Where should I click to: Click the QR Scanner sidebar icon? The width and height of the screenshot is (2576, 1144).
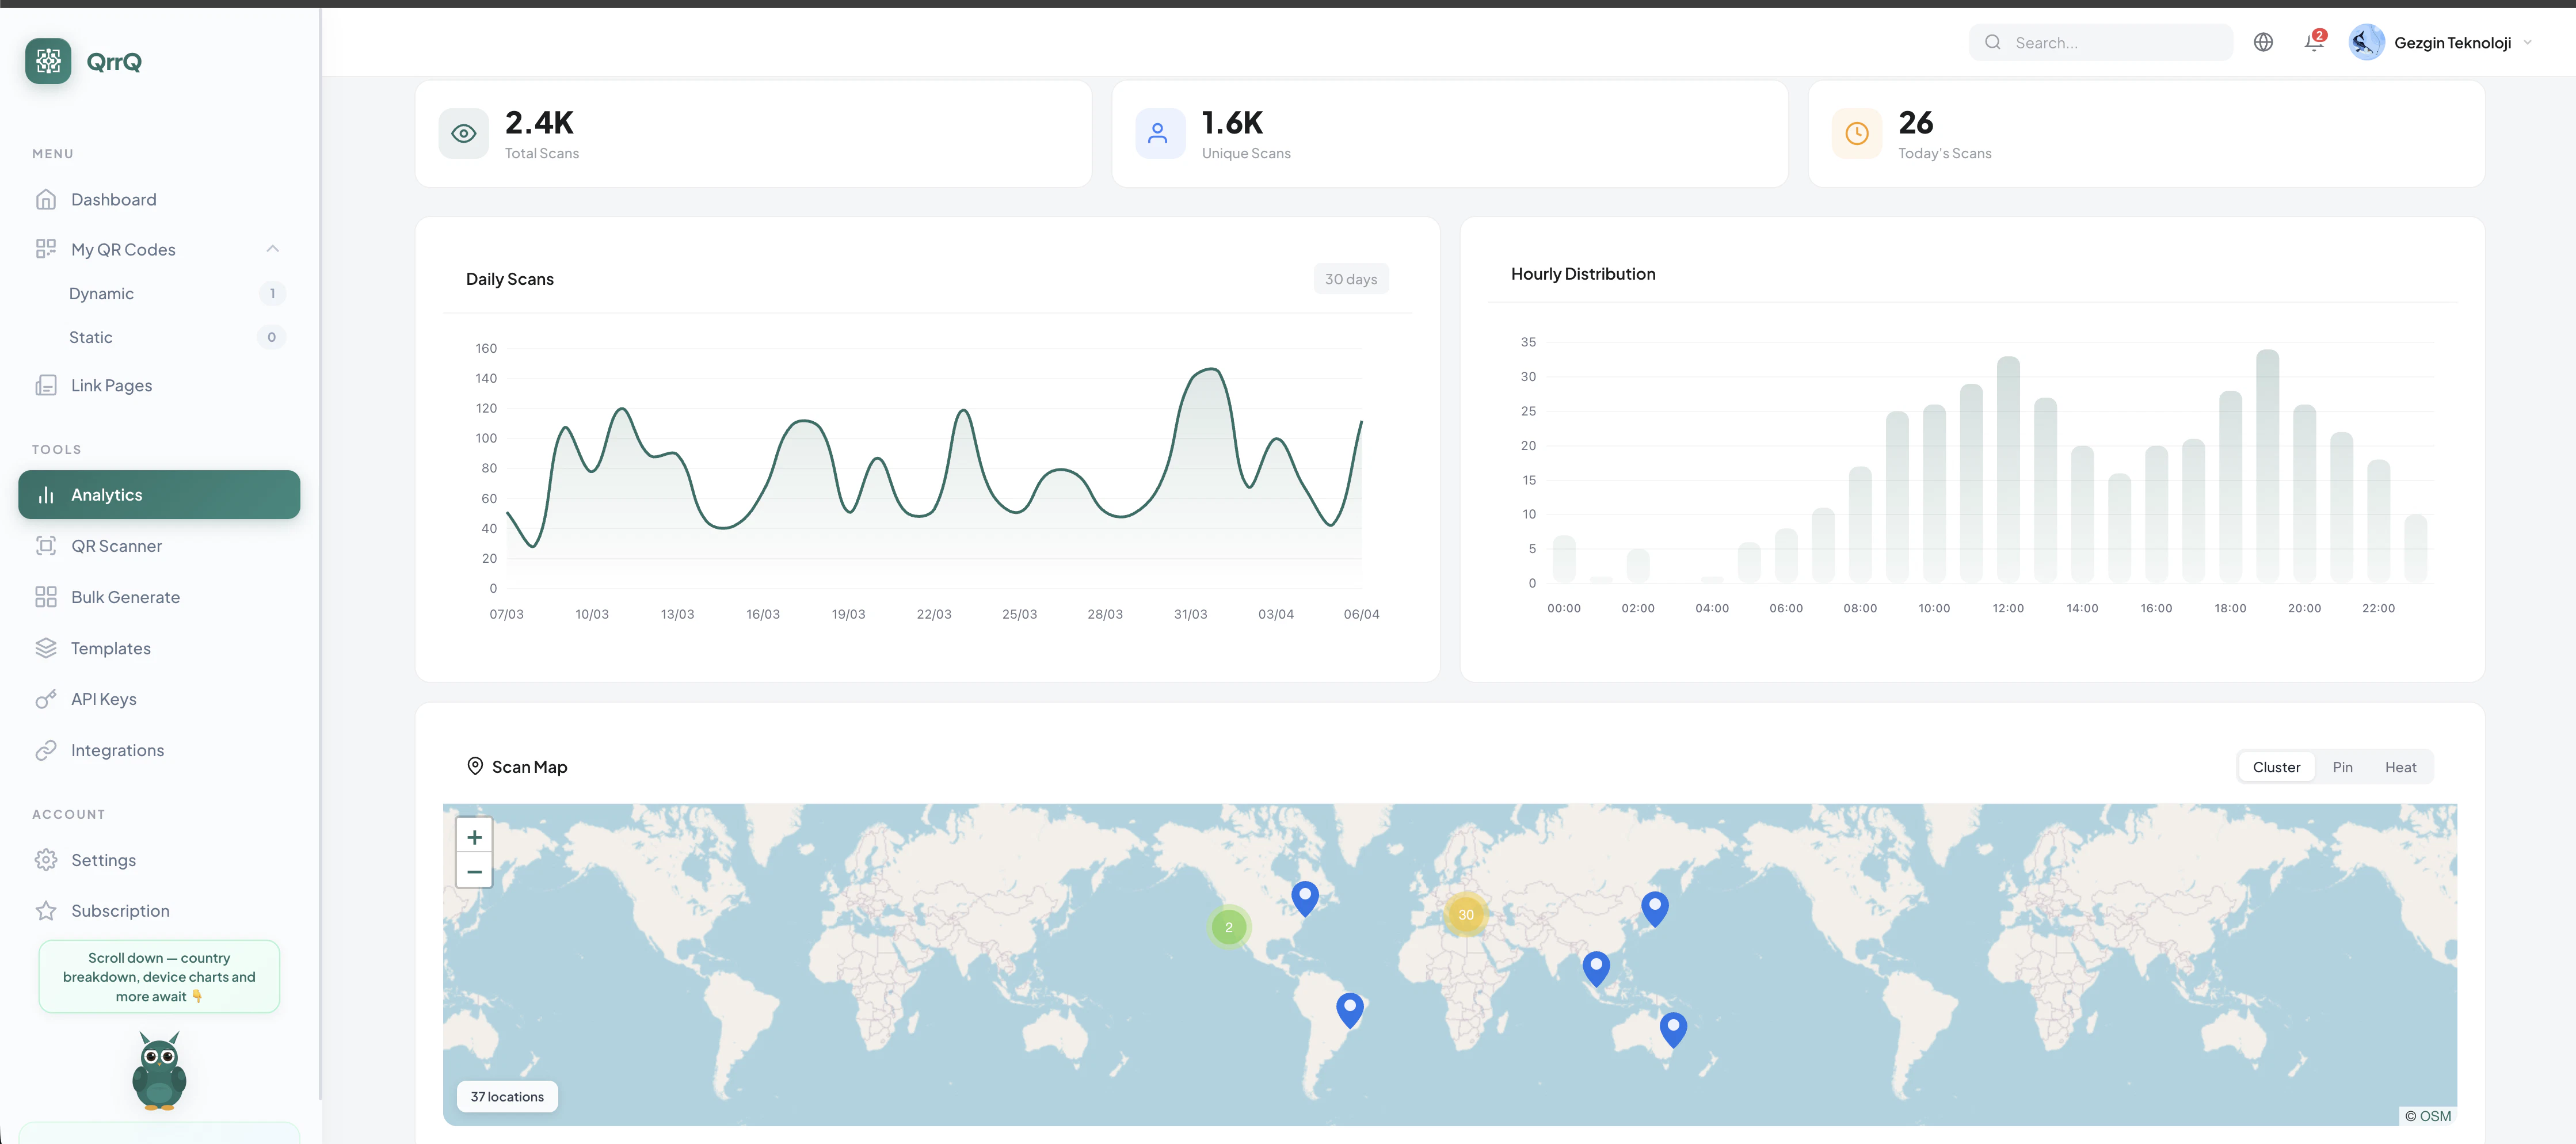[x=46, y=546]
